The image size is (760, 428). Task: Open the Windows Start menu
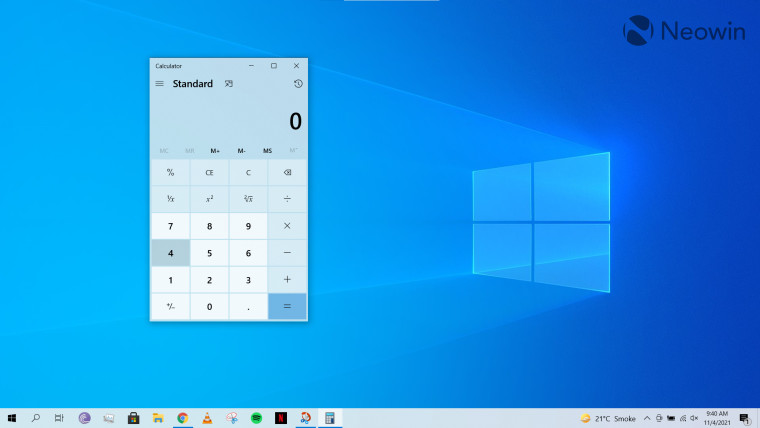point(12,418)
